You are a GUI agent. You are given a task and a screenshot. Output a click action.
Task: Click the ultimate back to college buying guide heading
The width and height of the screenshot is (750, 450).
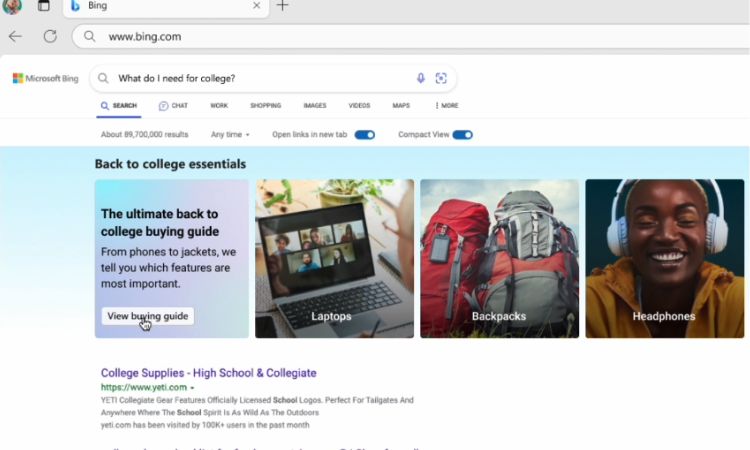(160, 223)
